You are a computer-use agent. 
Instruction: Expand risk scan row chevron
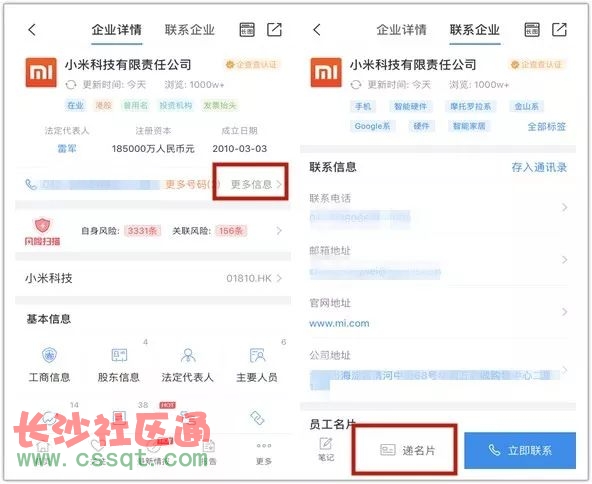pyautogui.click(x=279, y=231)
